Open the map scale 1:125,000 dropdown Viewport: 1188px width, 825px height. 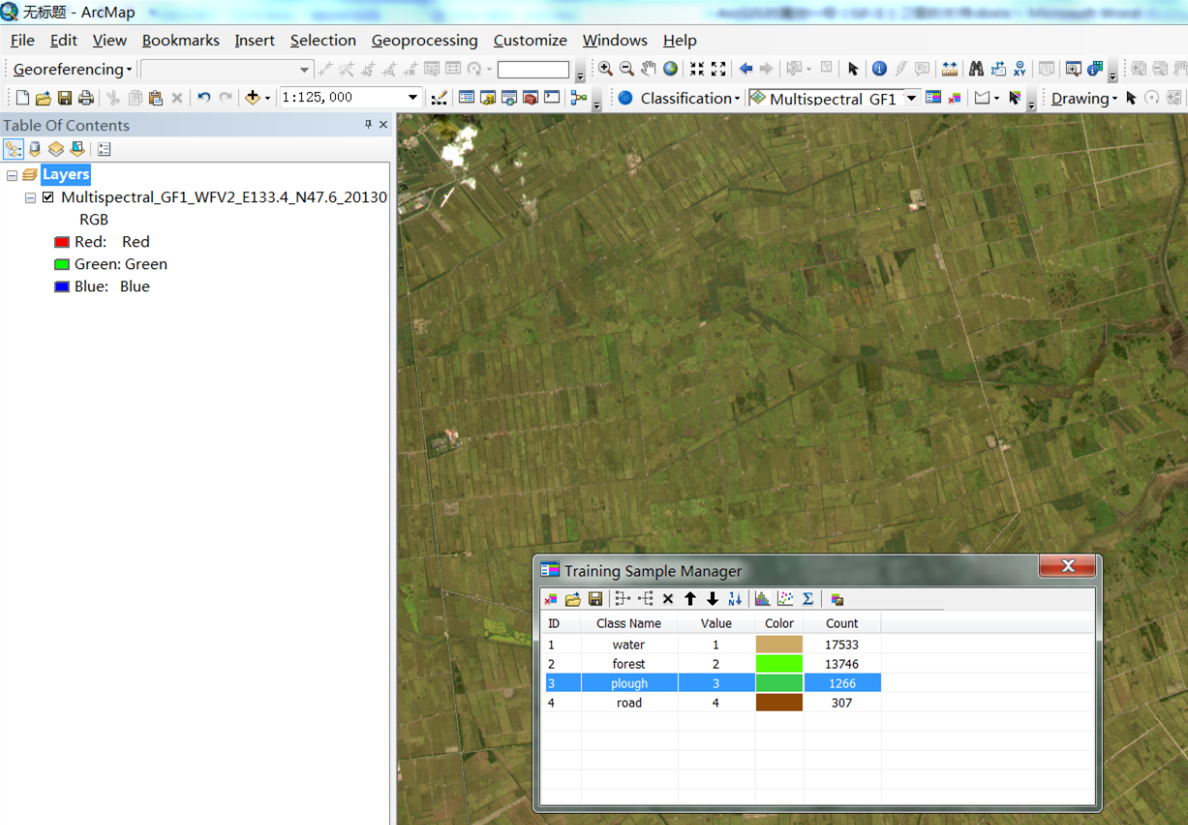coord(412,97)
